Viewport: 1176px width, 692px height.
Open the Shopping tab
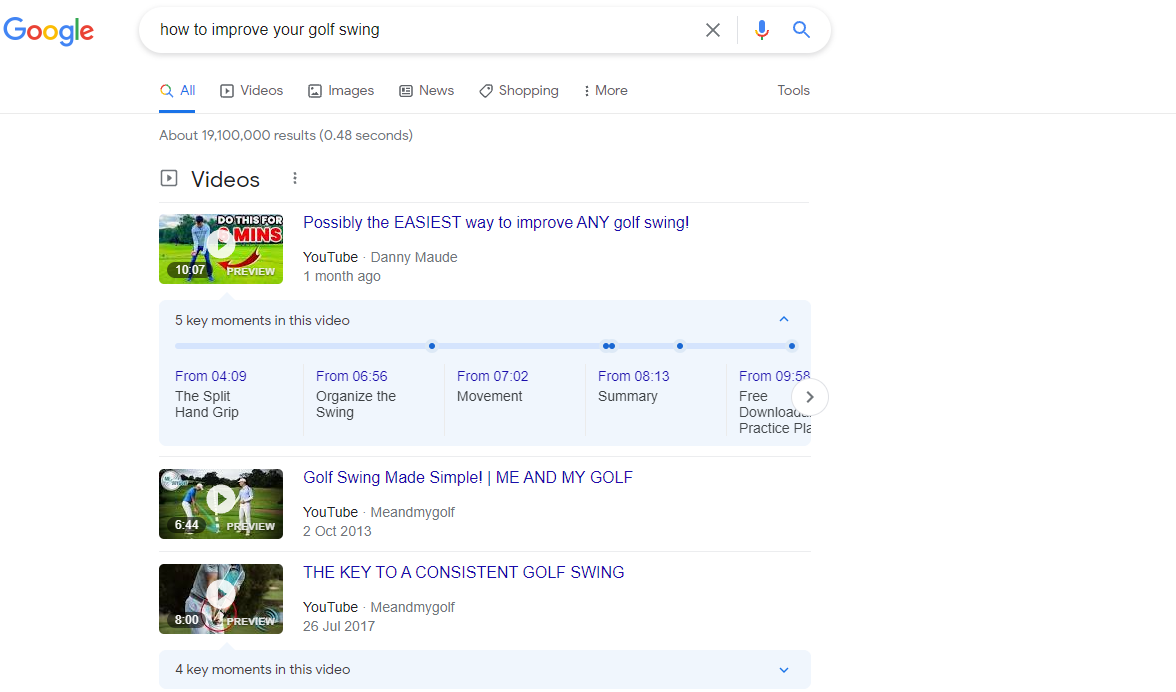coord(518,91)
